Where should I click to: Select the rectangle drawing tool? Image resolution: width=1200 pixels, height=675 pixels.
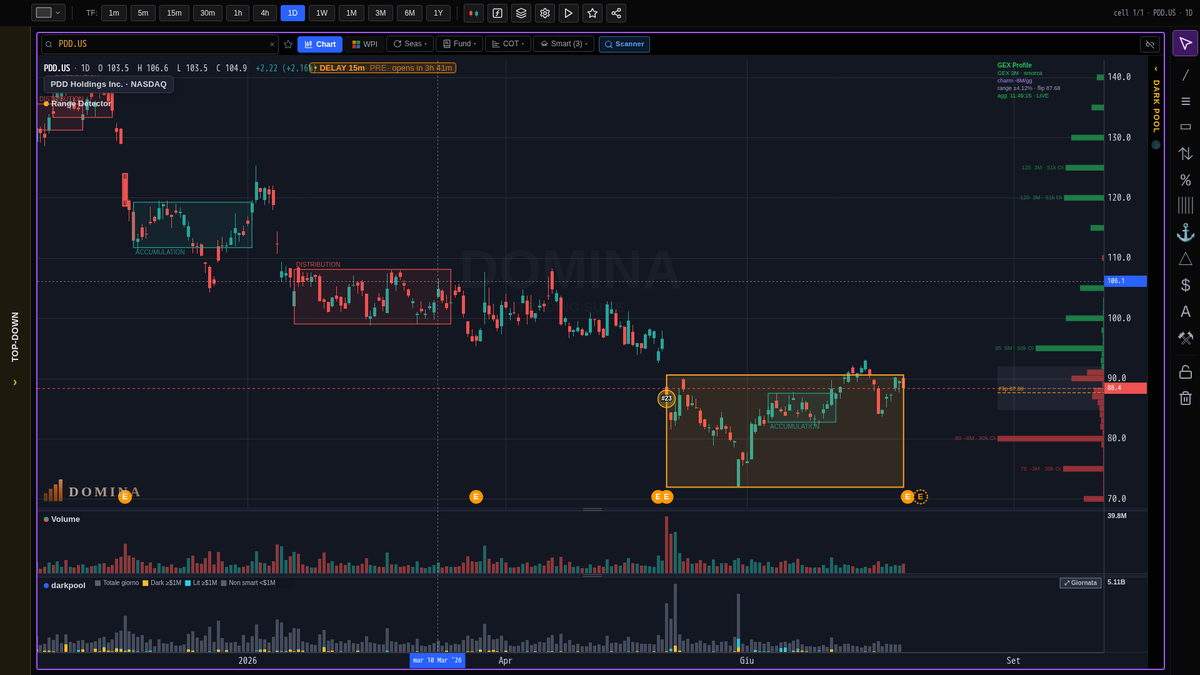coord(1185,127)
